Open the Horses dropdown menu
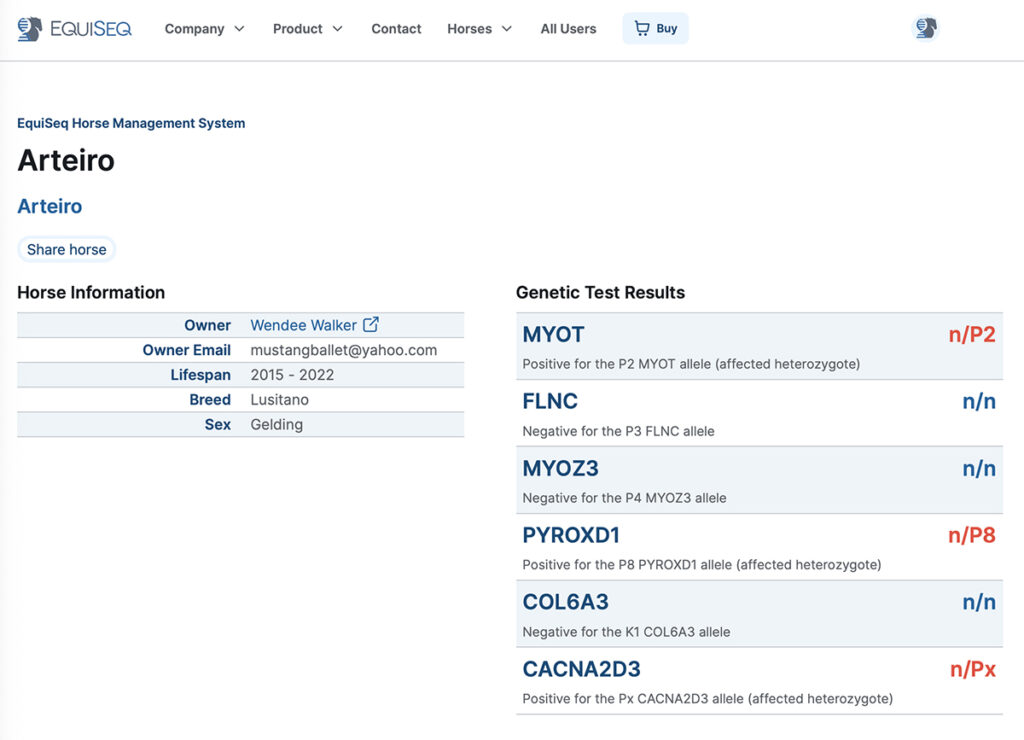The image size is (1024, 740). [479, 29]
